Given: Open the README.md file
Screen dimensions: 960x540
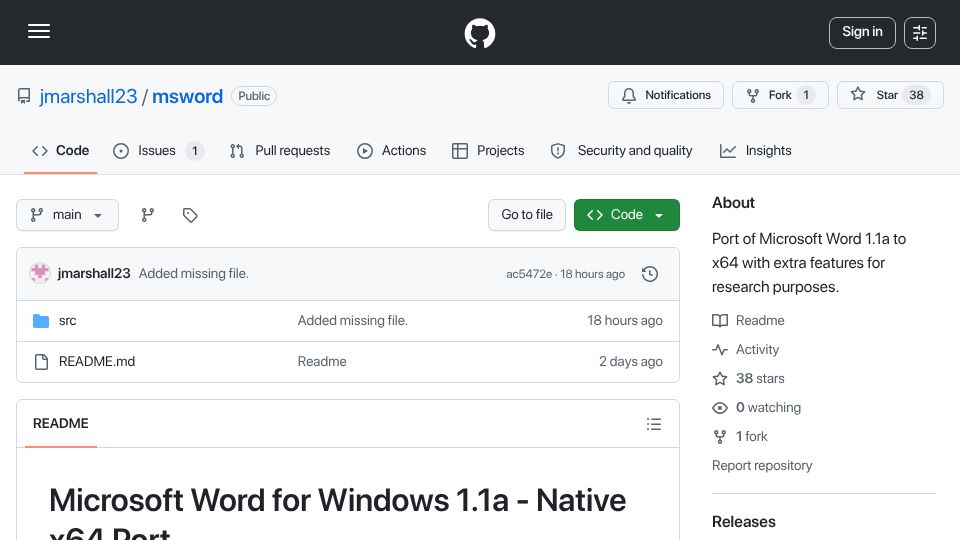Looking at the screenshot, I should pyautogui.click(x=97, y=362).
